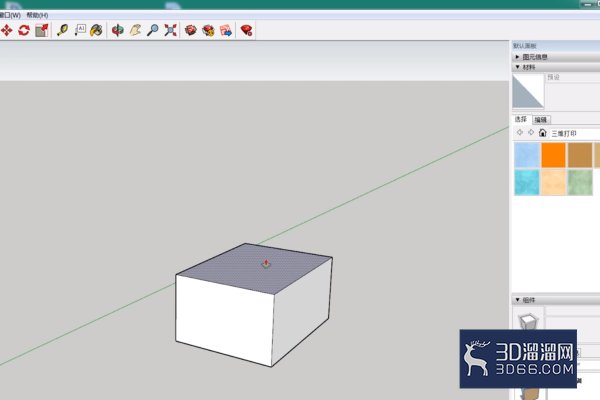The image size is (600, 400).
Task: Select the Paint Bucket tool
Action: point(96,30)
